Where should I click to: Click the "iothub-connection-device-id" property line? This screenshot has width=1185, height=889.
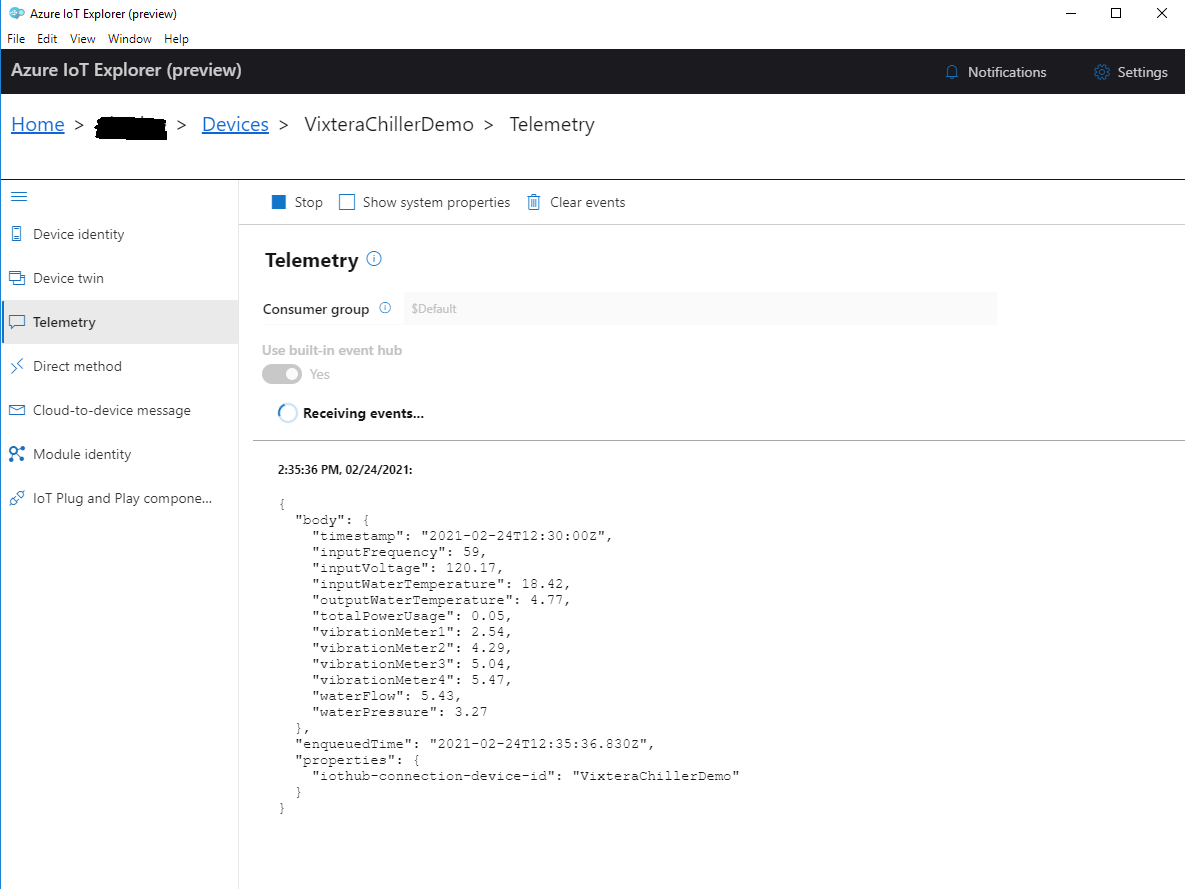525,776
